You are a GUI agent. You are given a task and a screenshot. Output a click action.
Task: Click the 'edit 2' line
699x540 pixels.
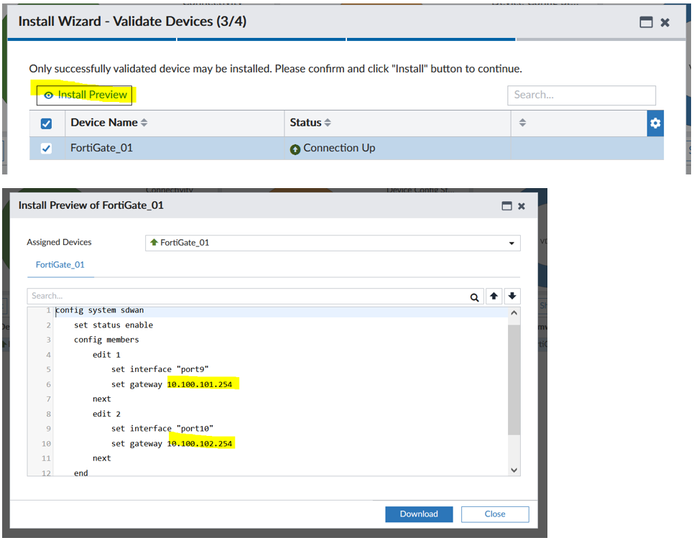(107, 414)
